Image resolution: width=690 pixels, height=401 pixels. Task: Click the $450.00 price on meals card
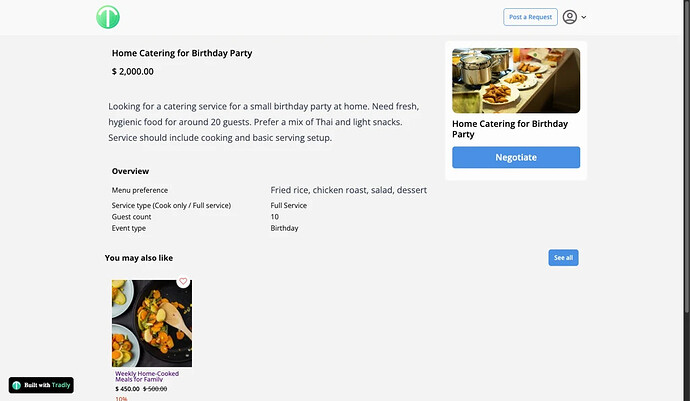point(127,389)
